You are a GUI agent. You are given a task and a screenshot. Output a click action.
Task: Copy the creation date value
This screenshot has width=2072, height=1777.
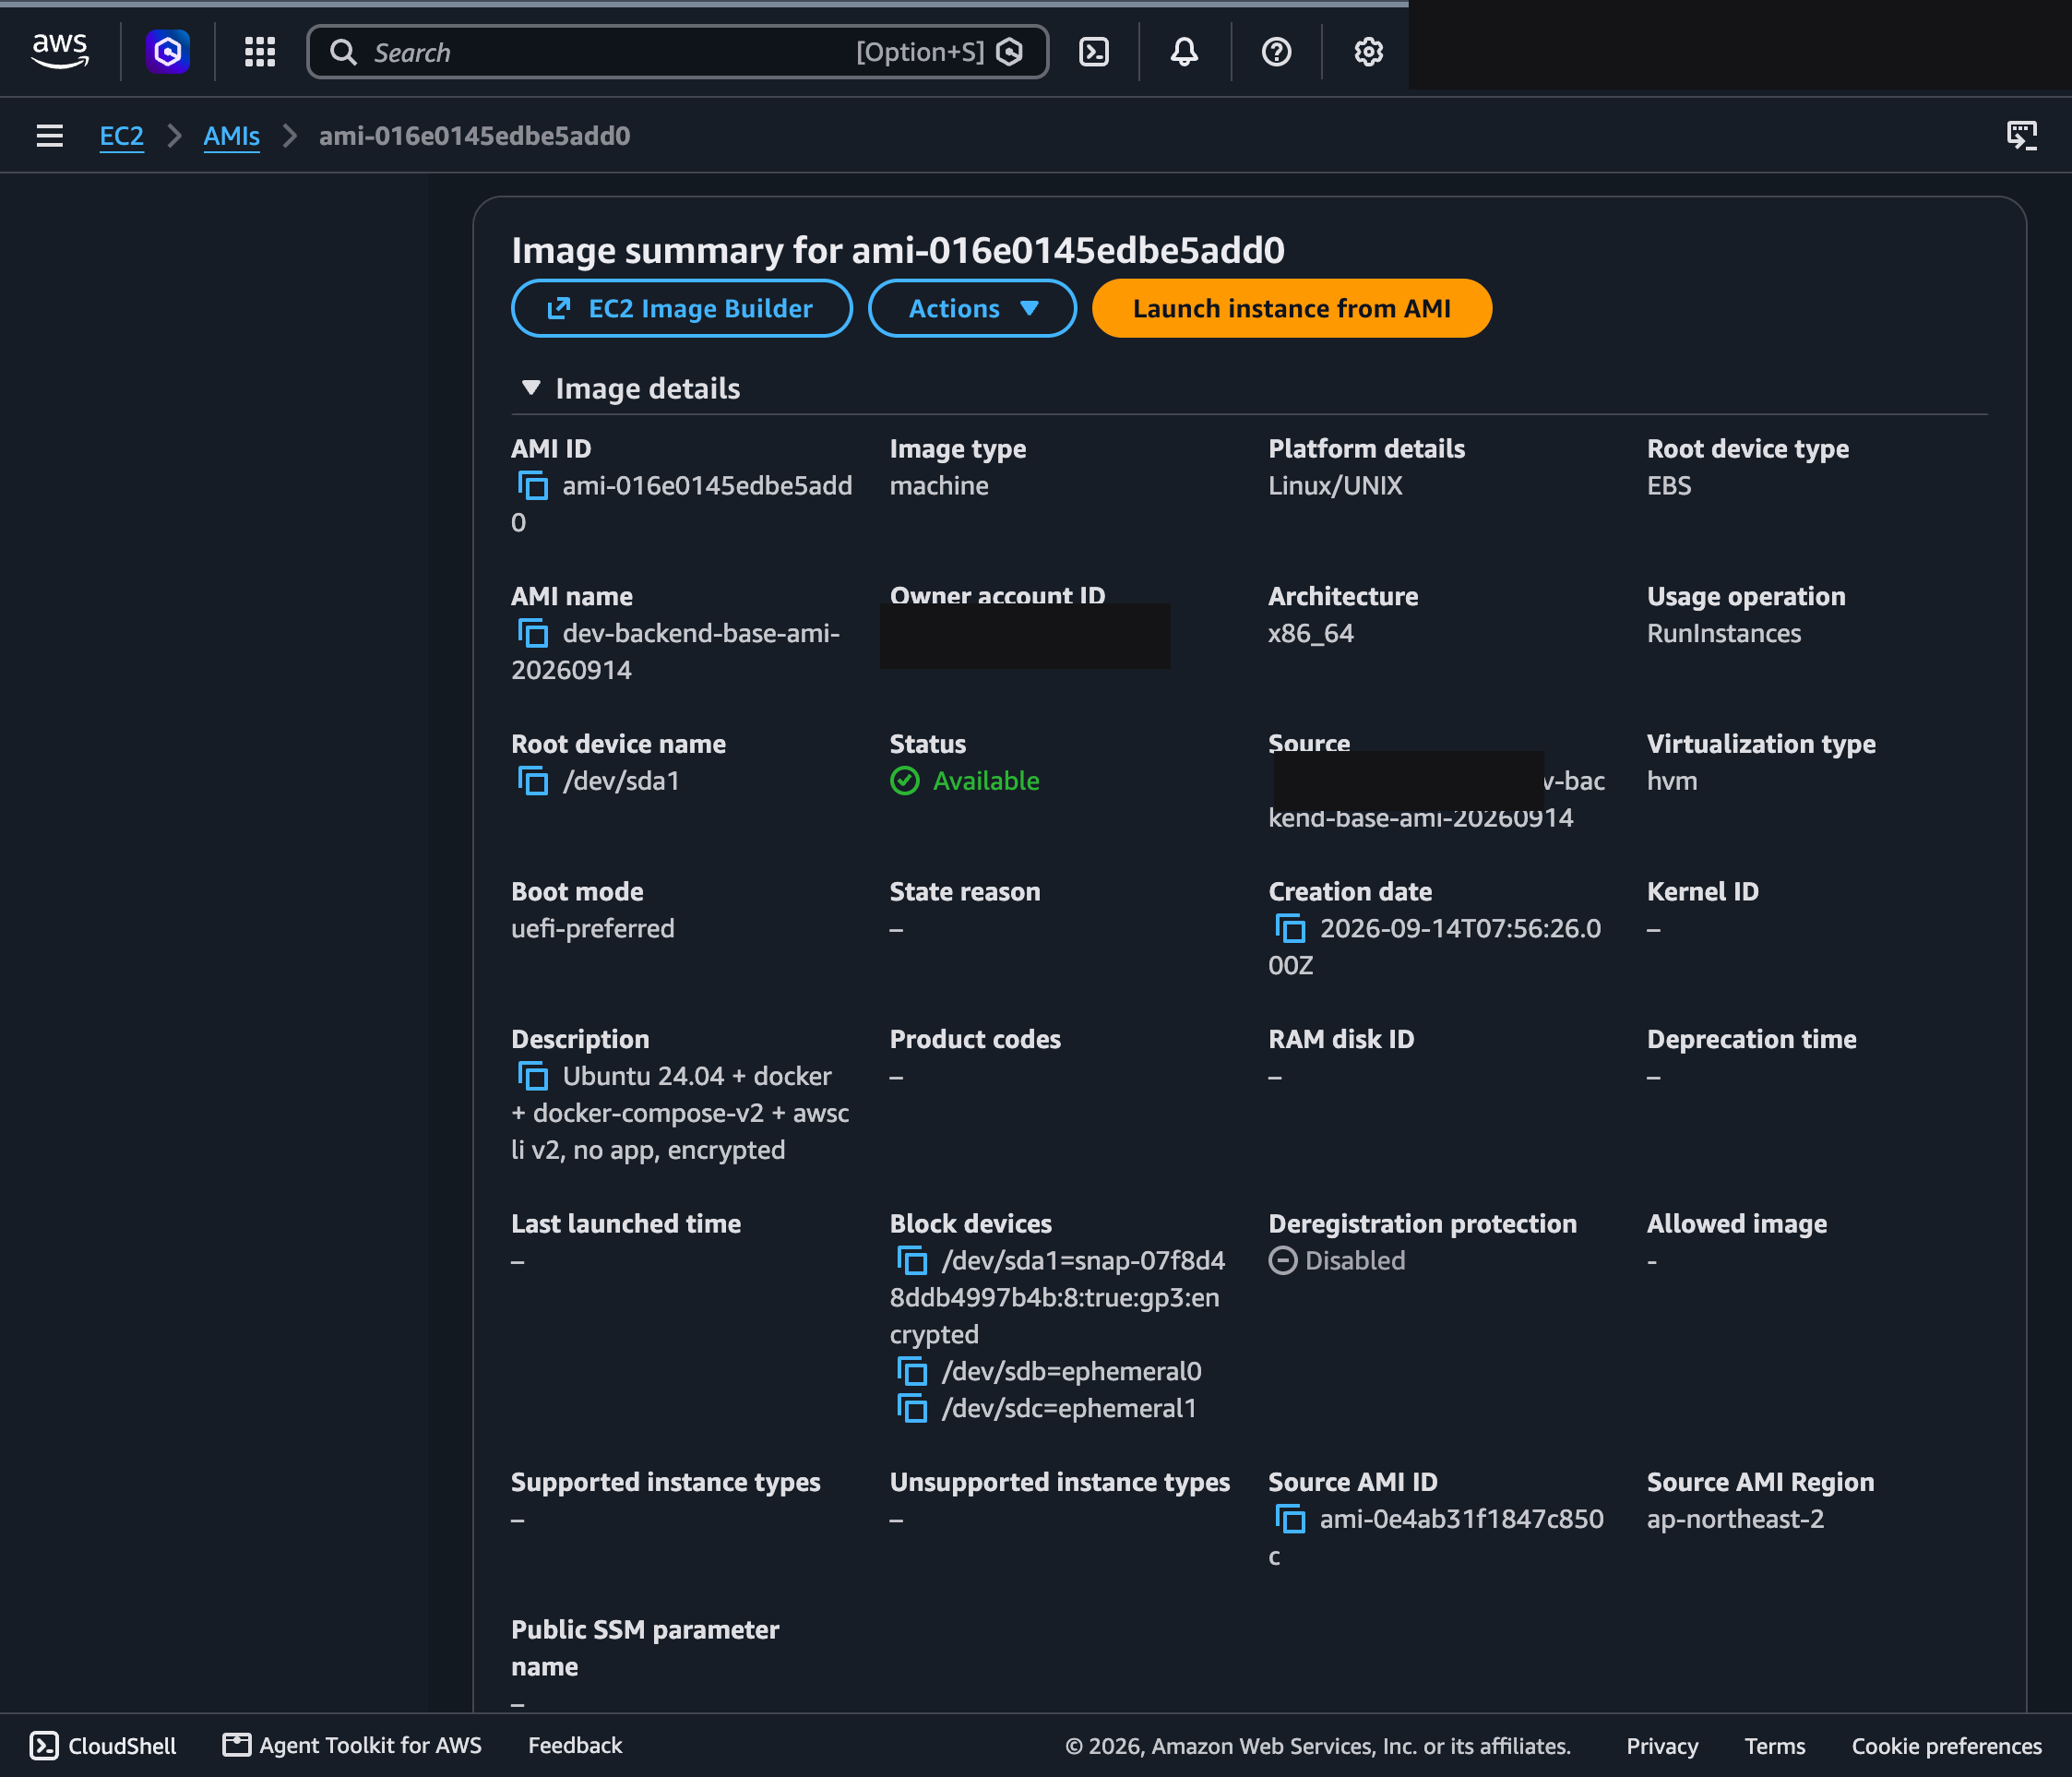(x=1291, y=929)
